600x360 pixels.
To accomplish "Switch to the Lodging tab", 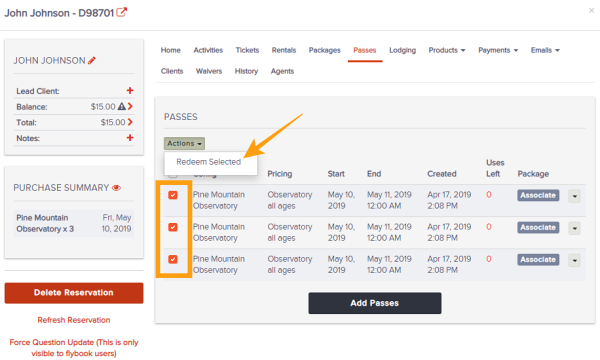I will click(403, 50).
